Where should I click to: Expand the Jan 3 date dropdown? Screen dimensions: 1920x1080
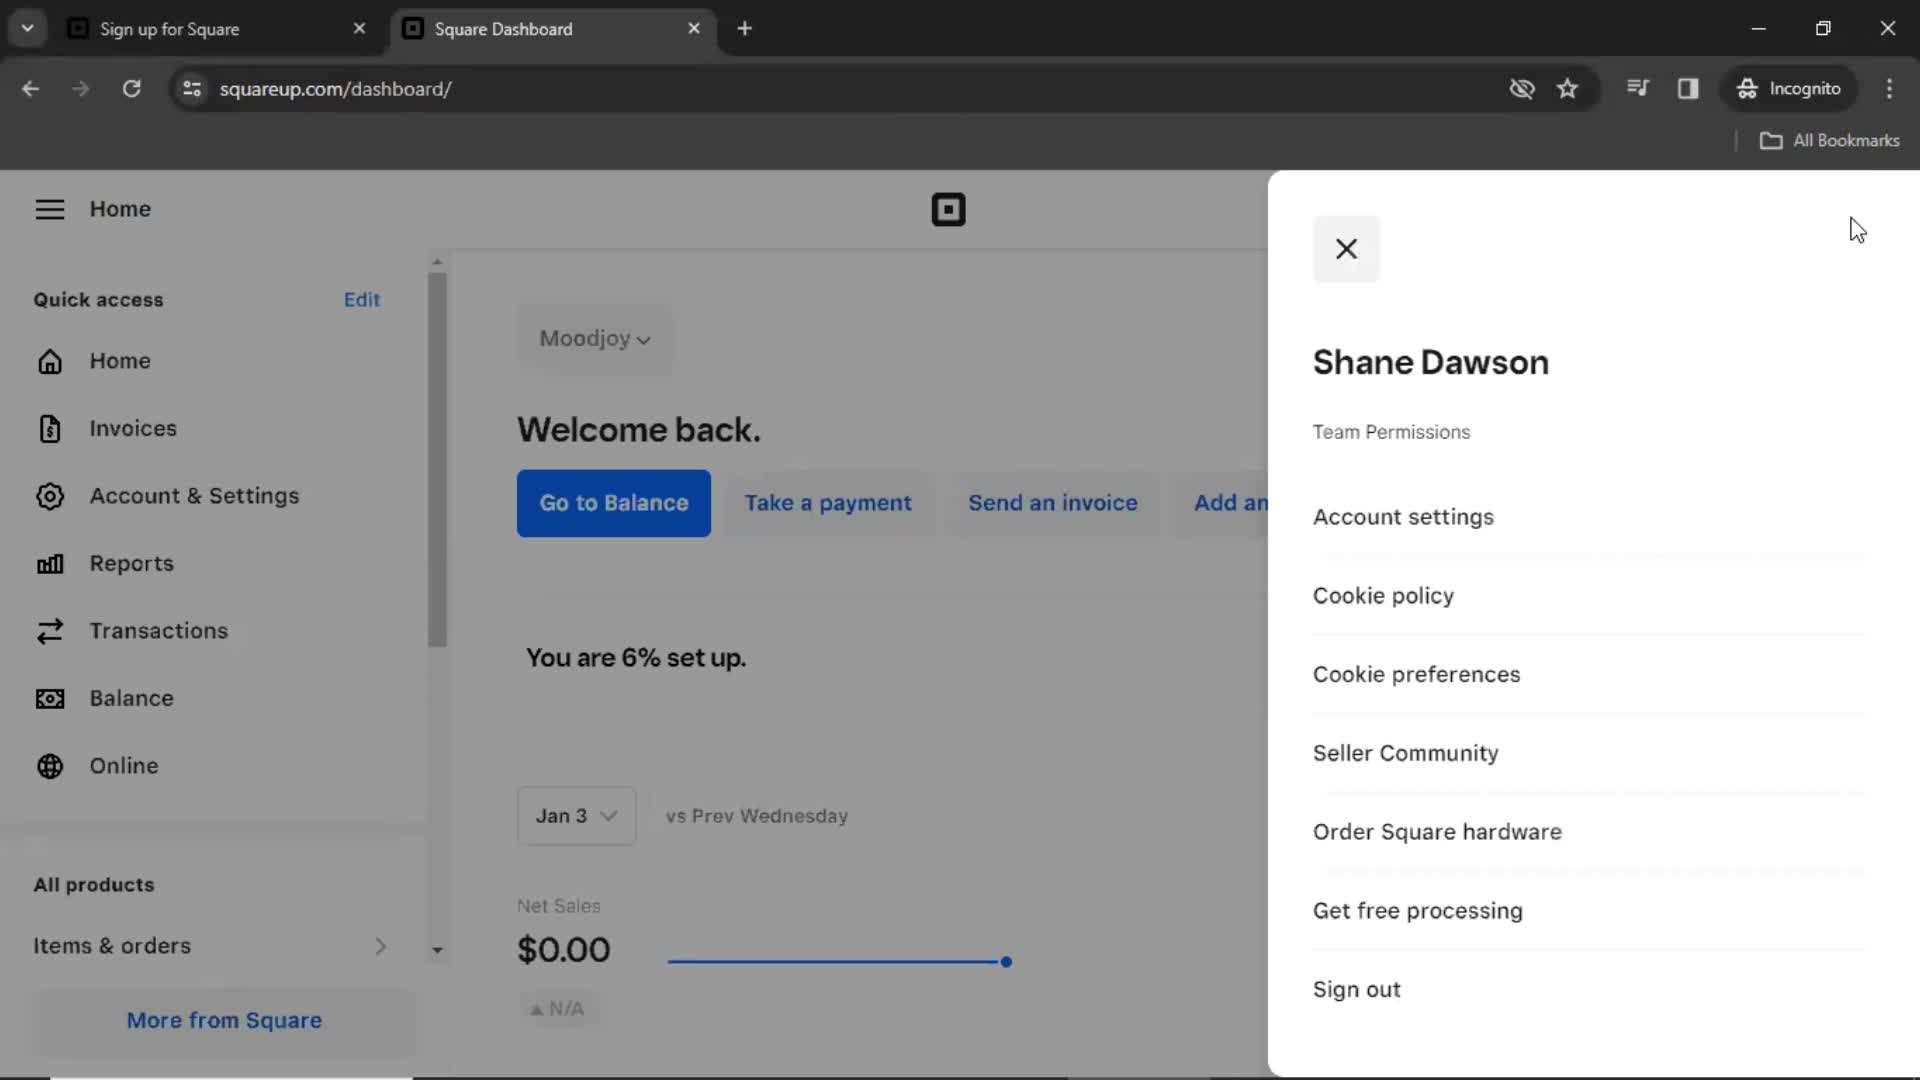tap(576, 815)
